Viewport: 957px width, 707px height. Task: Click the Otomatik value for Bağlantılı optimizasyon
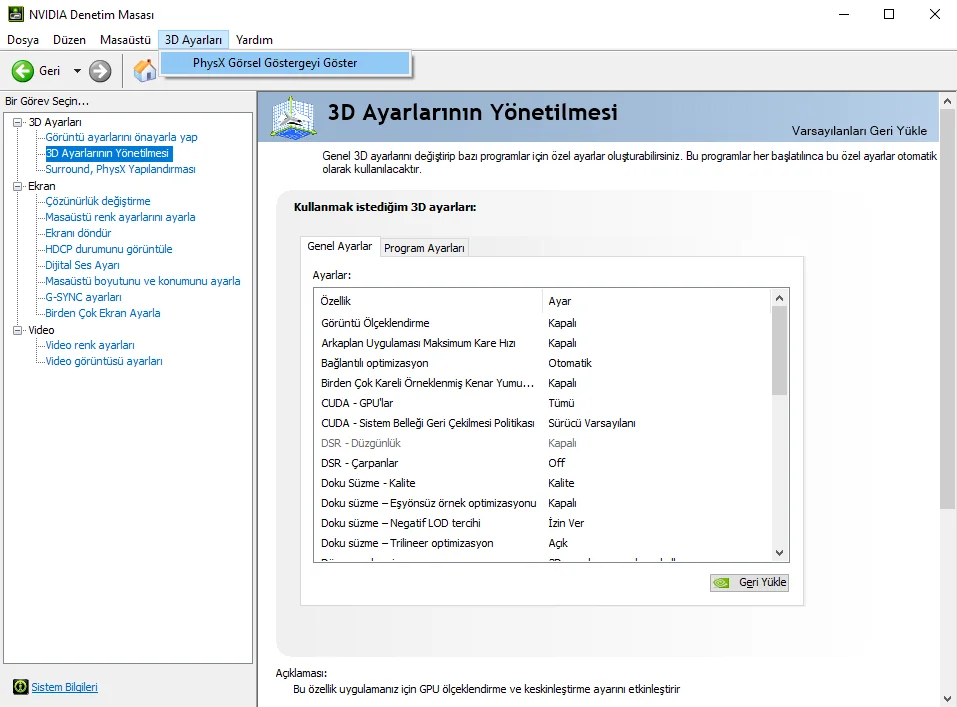[x=569, y=363]
